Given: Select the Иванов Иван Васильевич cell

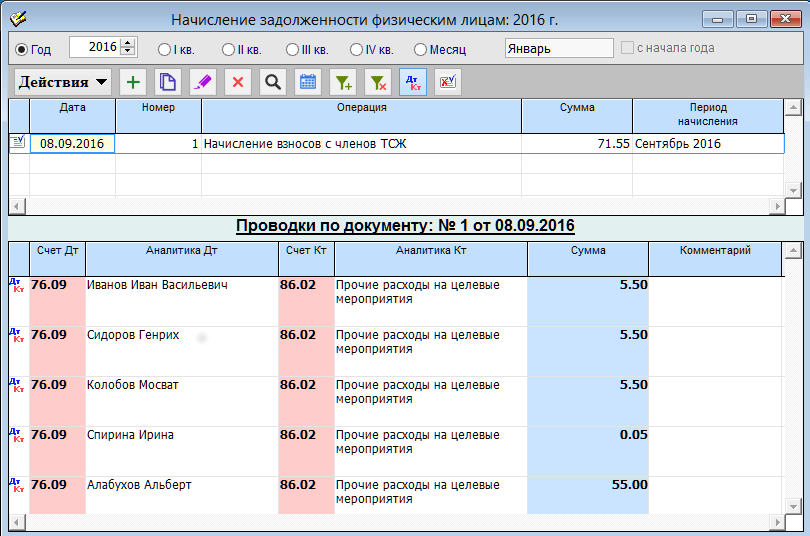Looking at the screenshot, I should coord(182,302).
